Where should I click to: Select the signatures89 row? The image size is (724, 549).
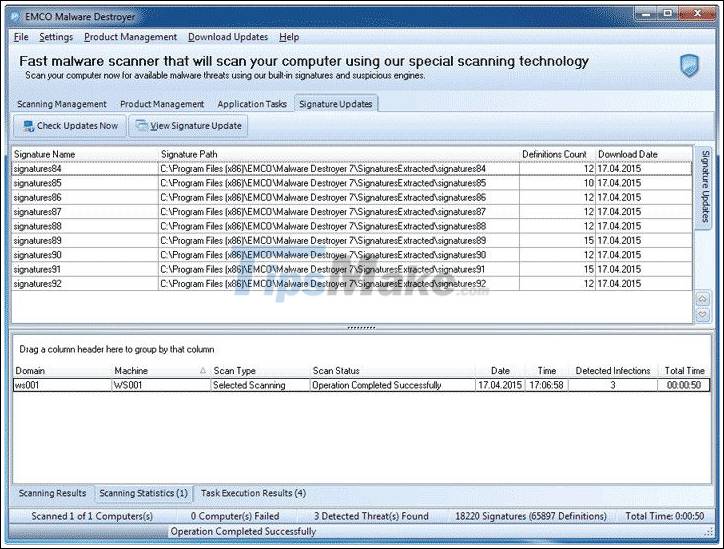[x=352, y=241]
